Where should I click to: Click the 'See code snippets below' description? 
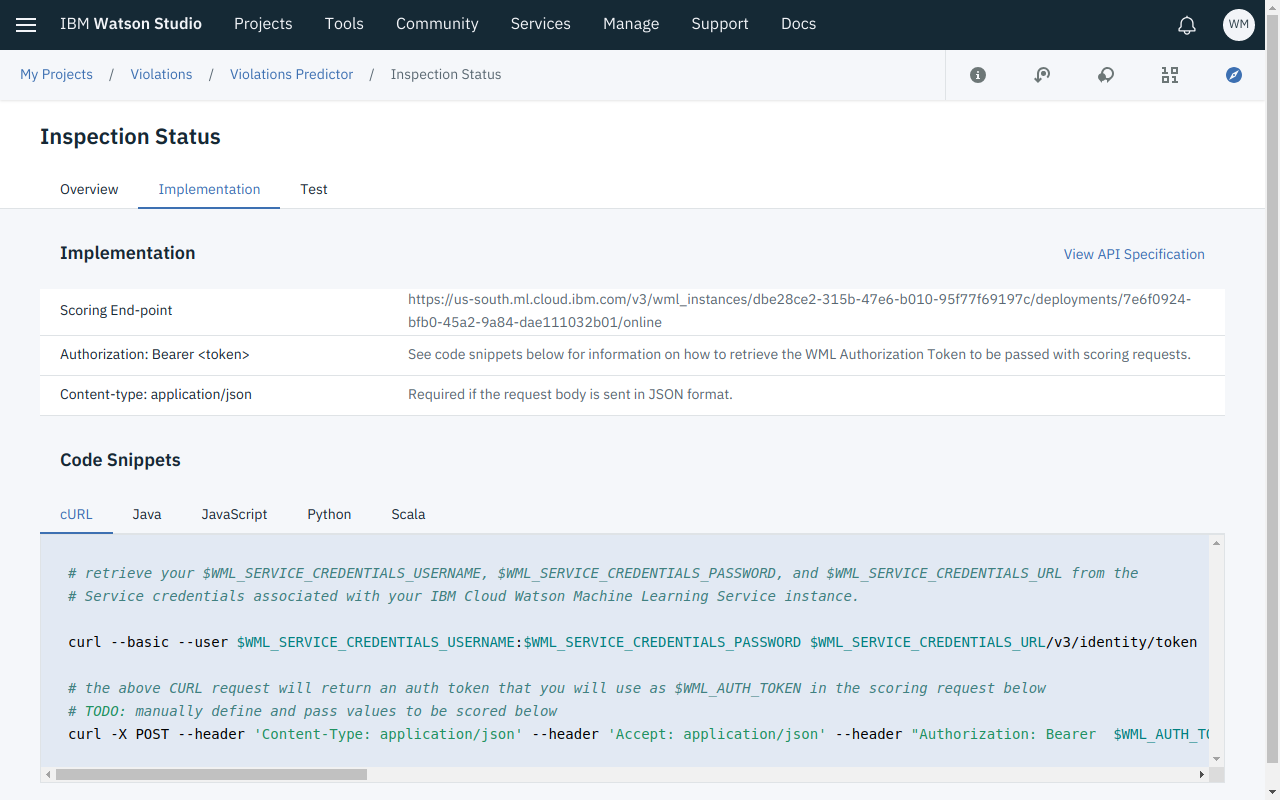tap(799, 354)
